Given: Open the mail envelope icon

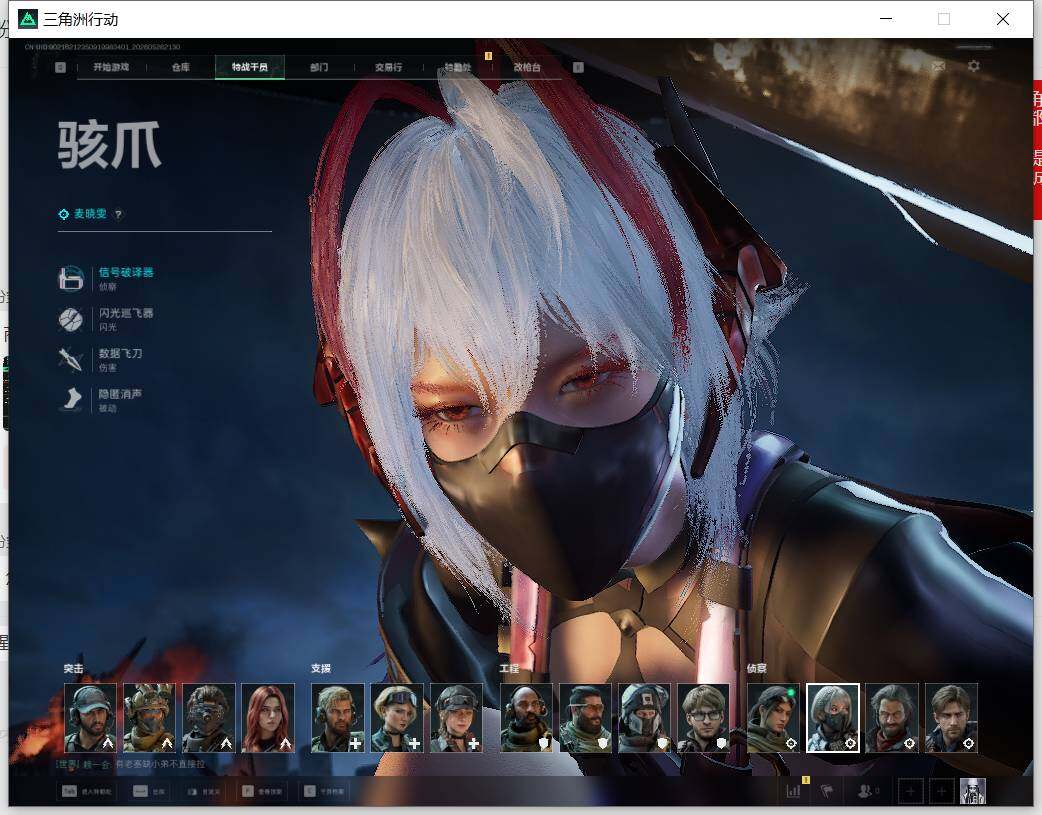Looking at the screenshot, I should [x=938, y=66].
